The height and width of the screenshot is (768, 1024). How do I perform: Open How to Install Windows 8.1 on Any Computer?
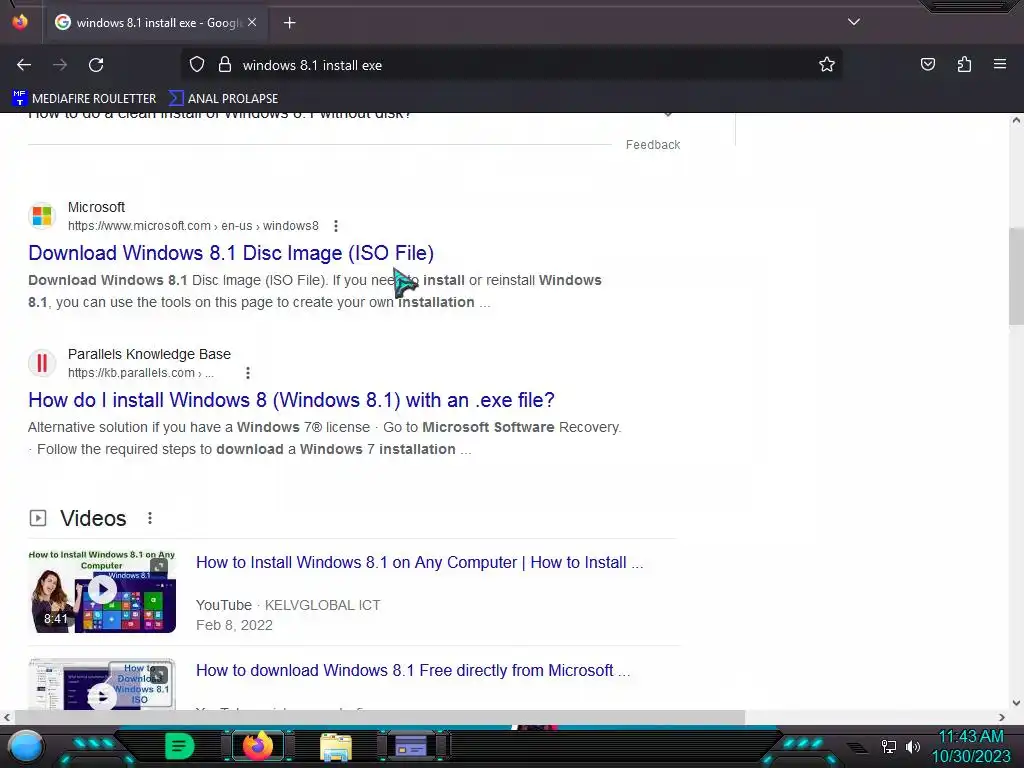(419, 562)
